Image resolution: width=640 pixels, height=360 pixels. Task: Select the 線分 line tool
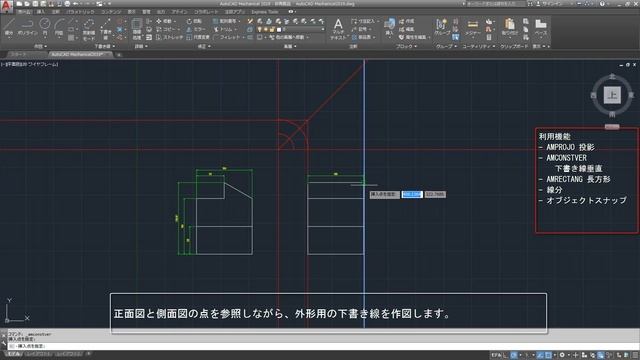[x=9, y=27]
